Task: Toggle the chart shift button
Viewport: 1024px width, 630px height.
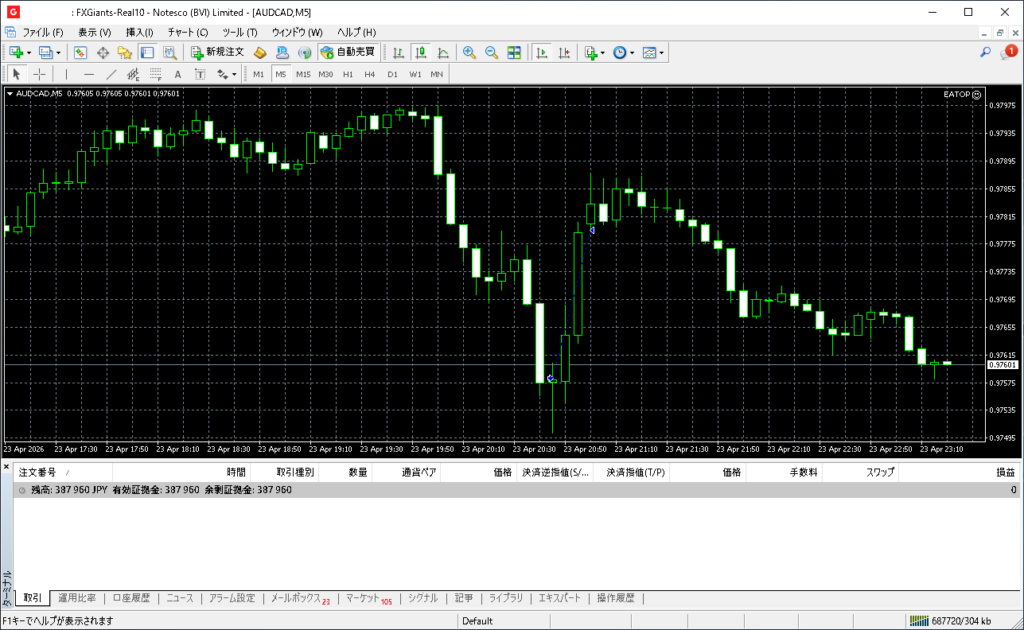Action: (565, 52)
